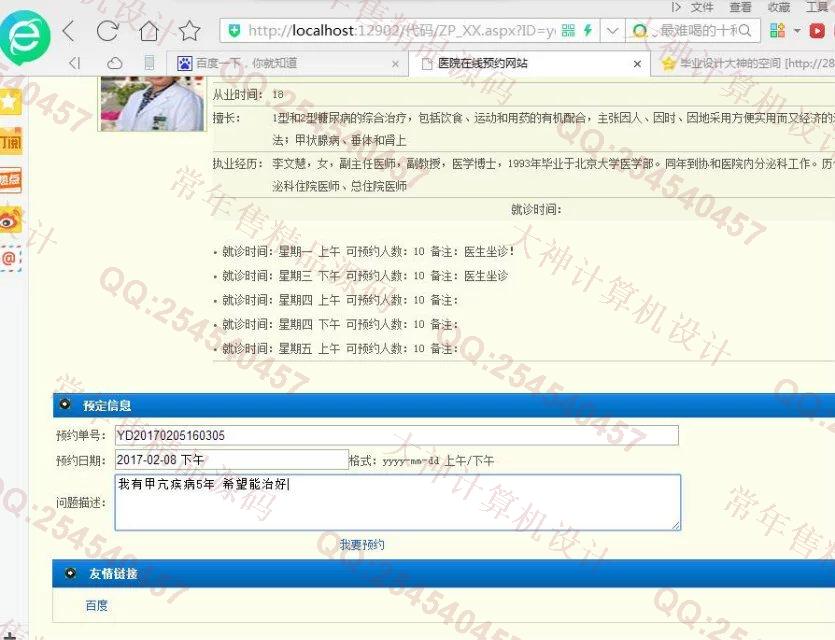Click the 我要预约 link
835x640 pixels.
[362, 544]
